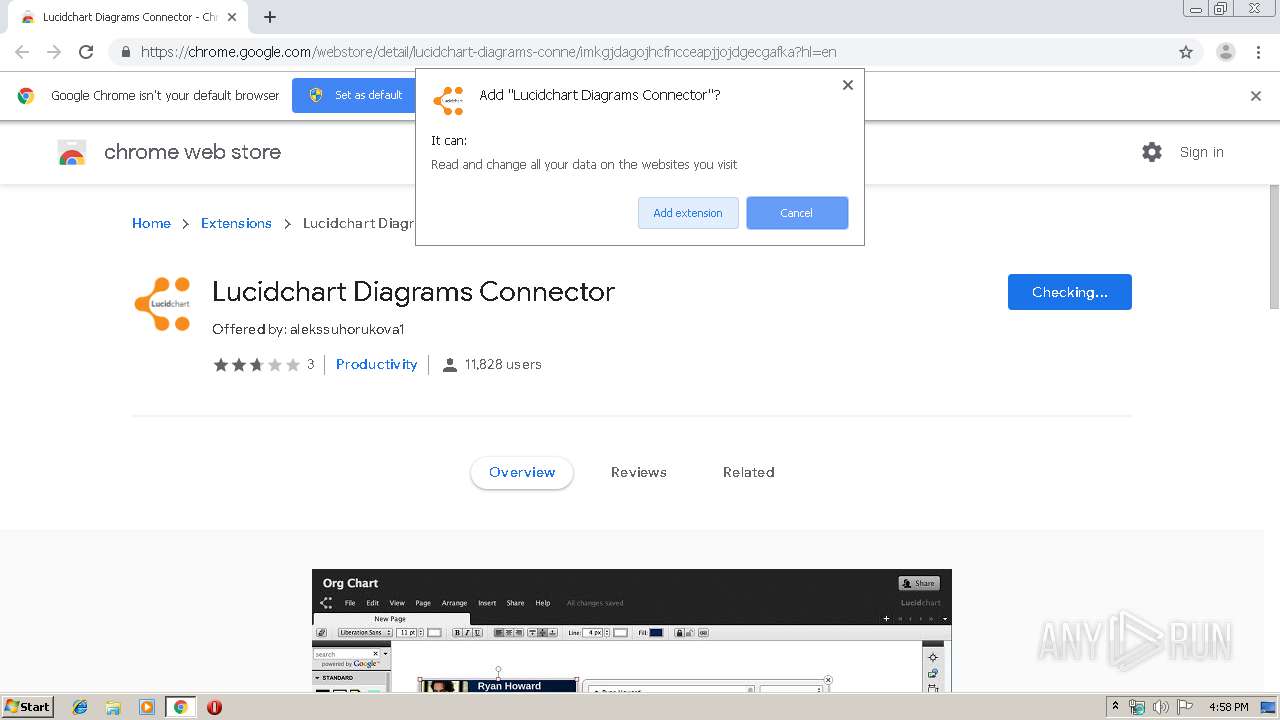The width and height of the screenshot is (1280, 720).
Task: Reload the current page
Action: click(86, 52)
